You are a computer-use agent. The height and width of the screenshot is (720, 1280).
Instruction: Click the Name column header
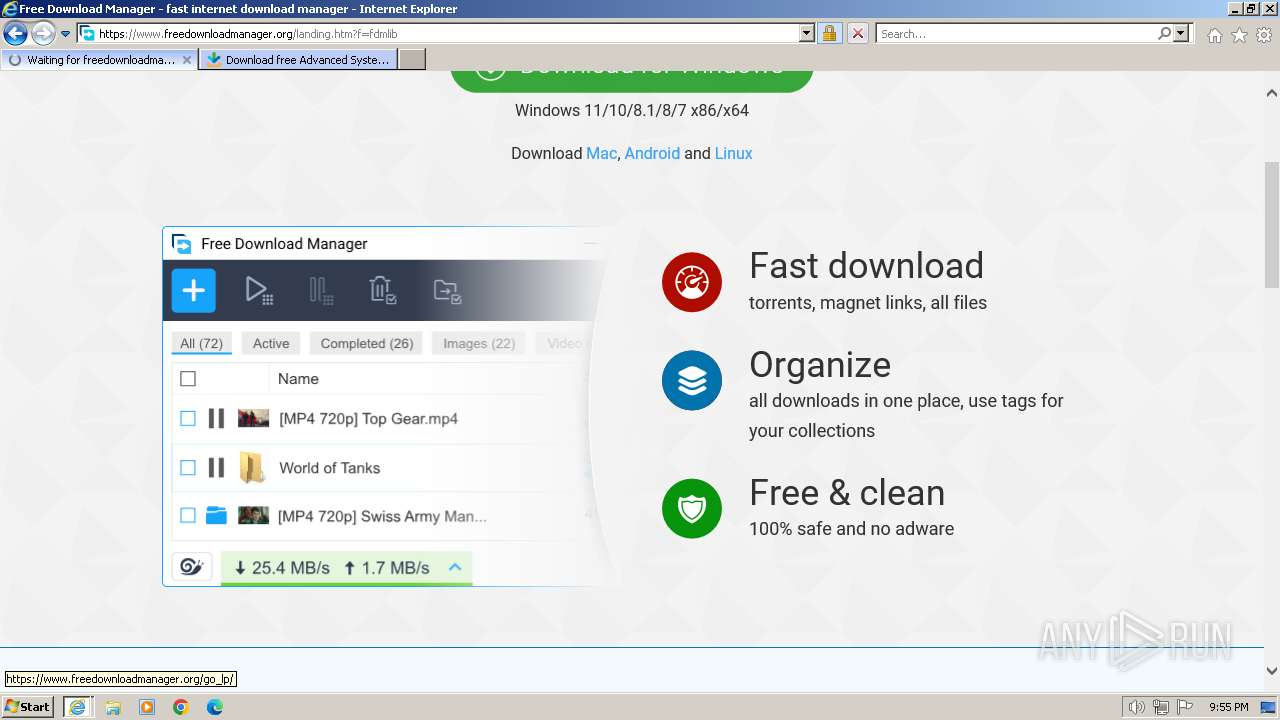pyautogui.click(x=298, y=379)
